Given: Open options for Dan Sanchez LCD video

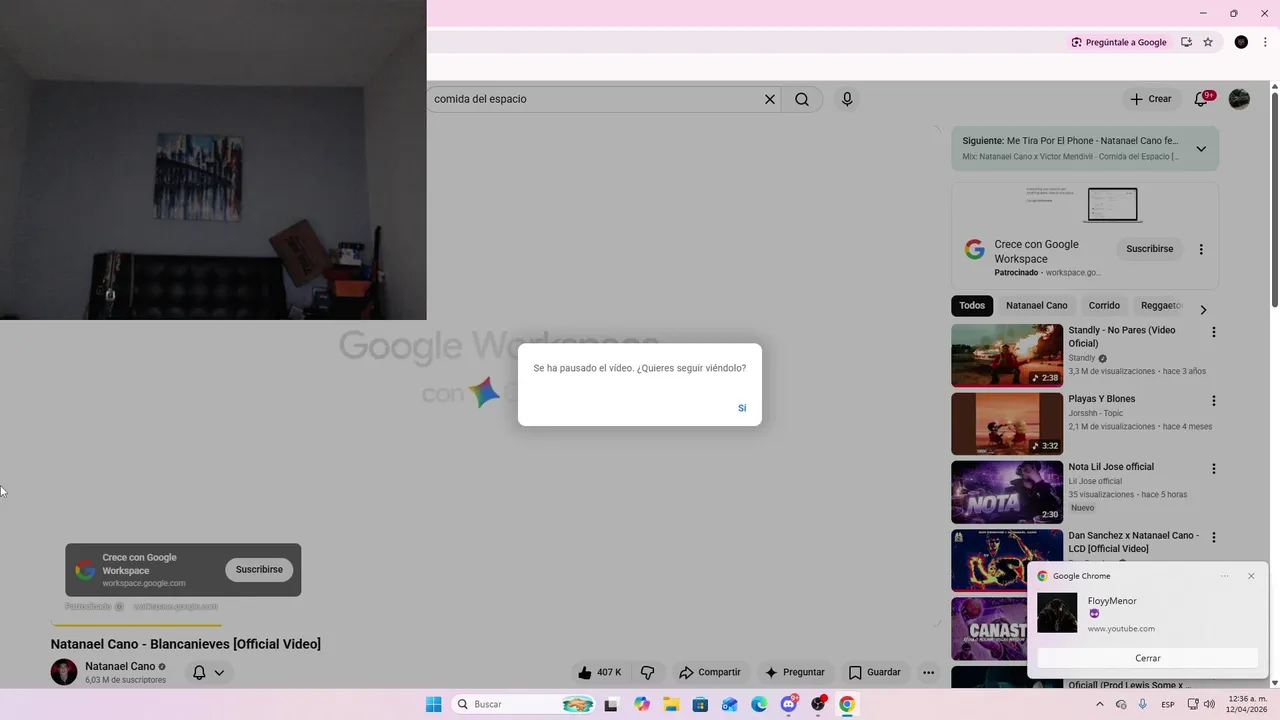Looking at the screenshot, I should coord(1214,537).
